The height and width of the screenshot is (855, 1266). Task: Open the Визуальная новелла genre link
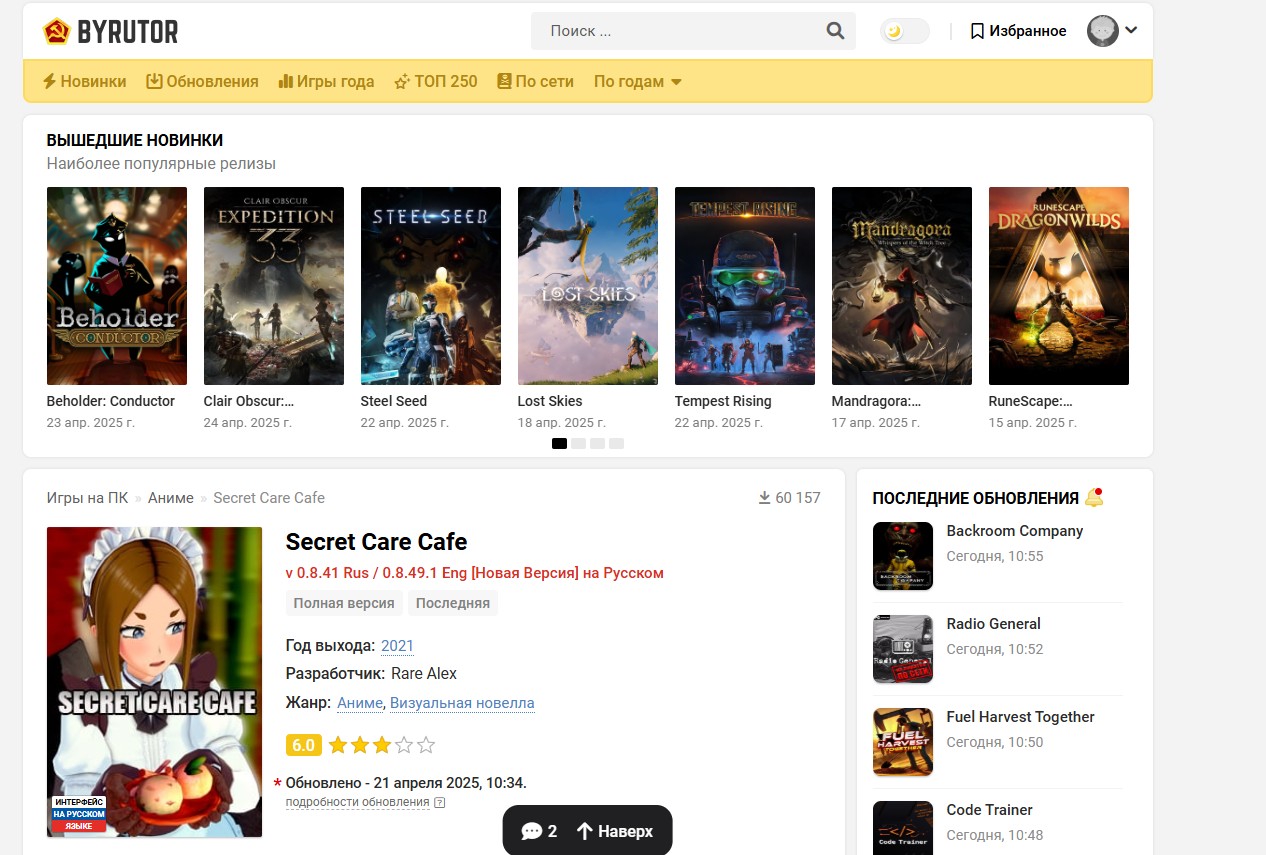click(462, 703)
